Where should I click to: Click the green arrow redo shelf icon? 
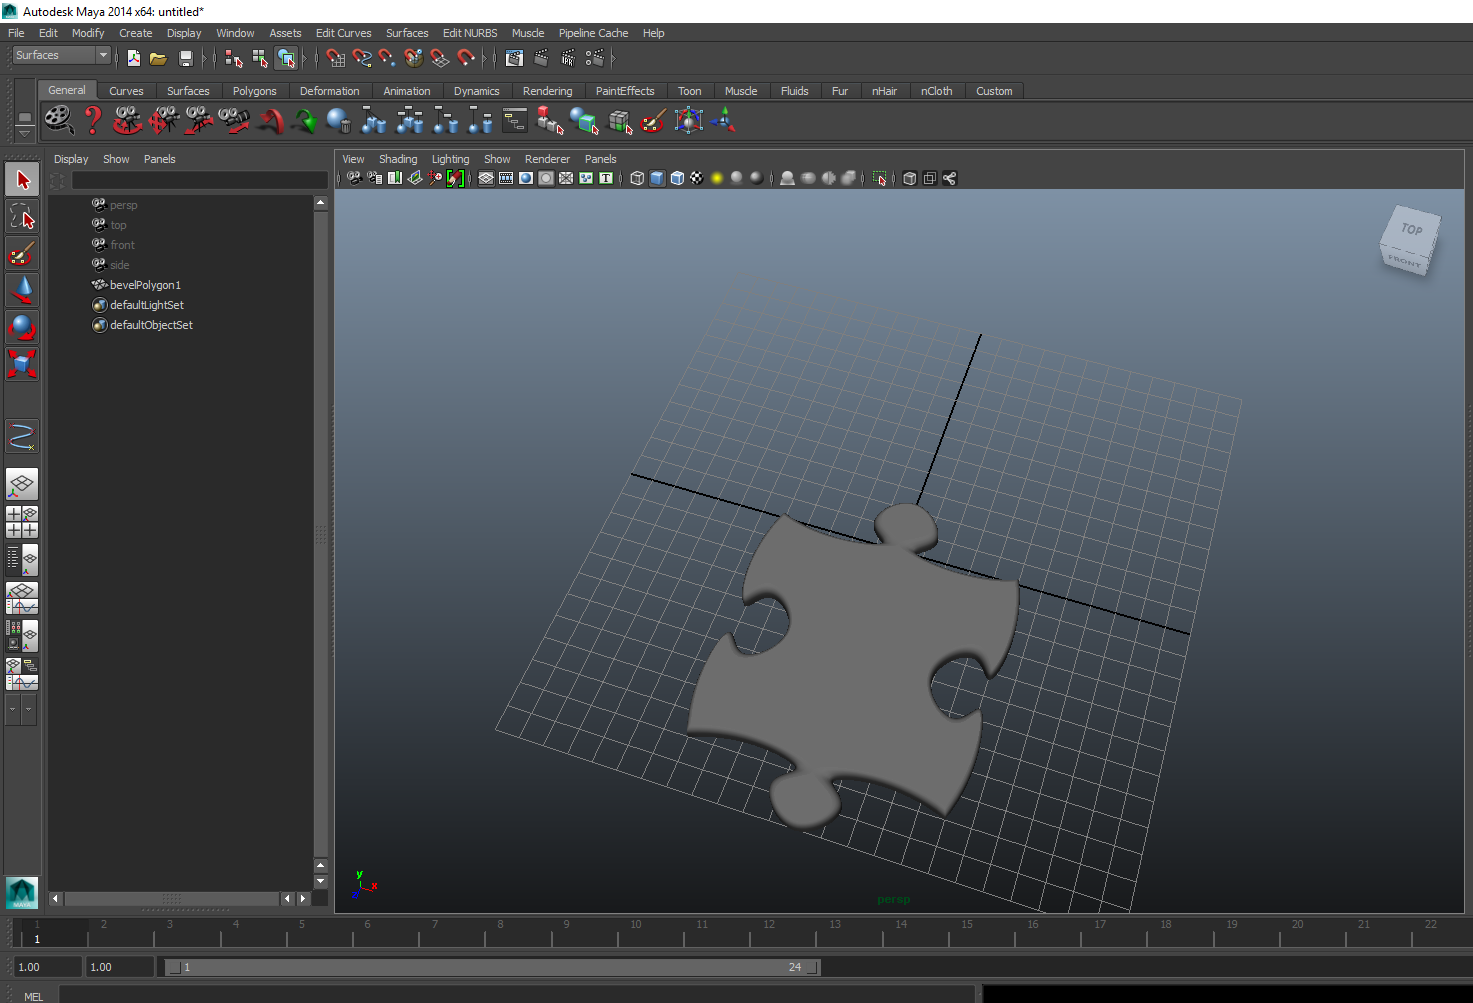[305, 121]
